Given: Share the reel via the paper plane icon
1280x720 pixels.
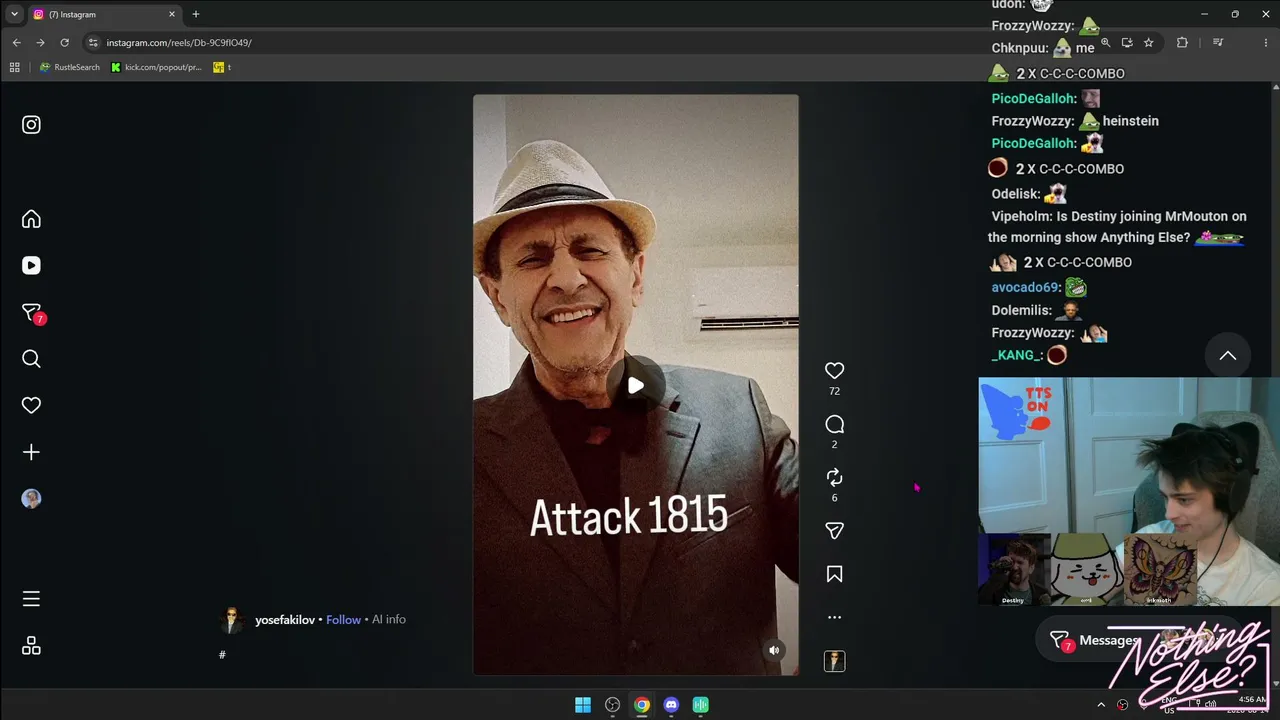Looking at the screenshot, I should [834, 531].
